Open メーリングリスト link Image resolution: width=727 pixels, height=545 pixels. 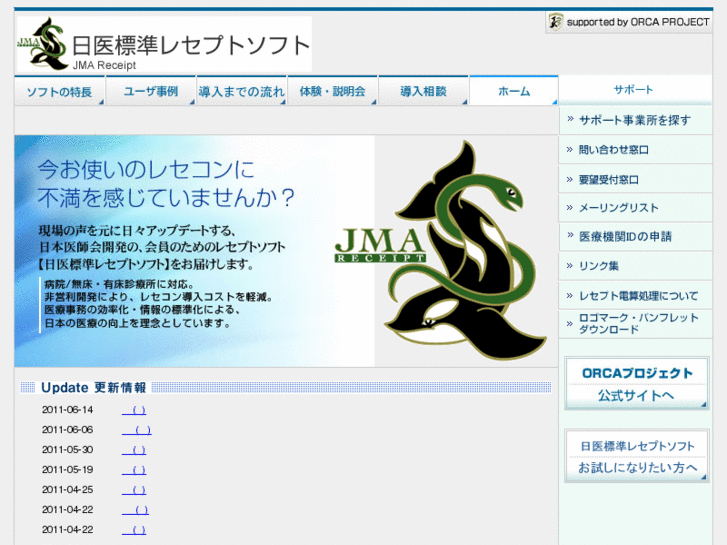(x=635, y=208)
